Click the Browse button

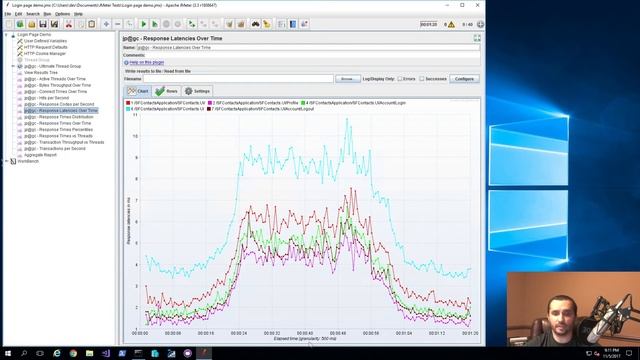point(348,79)
